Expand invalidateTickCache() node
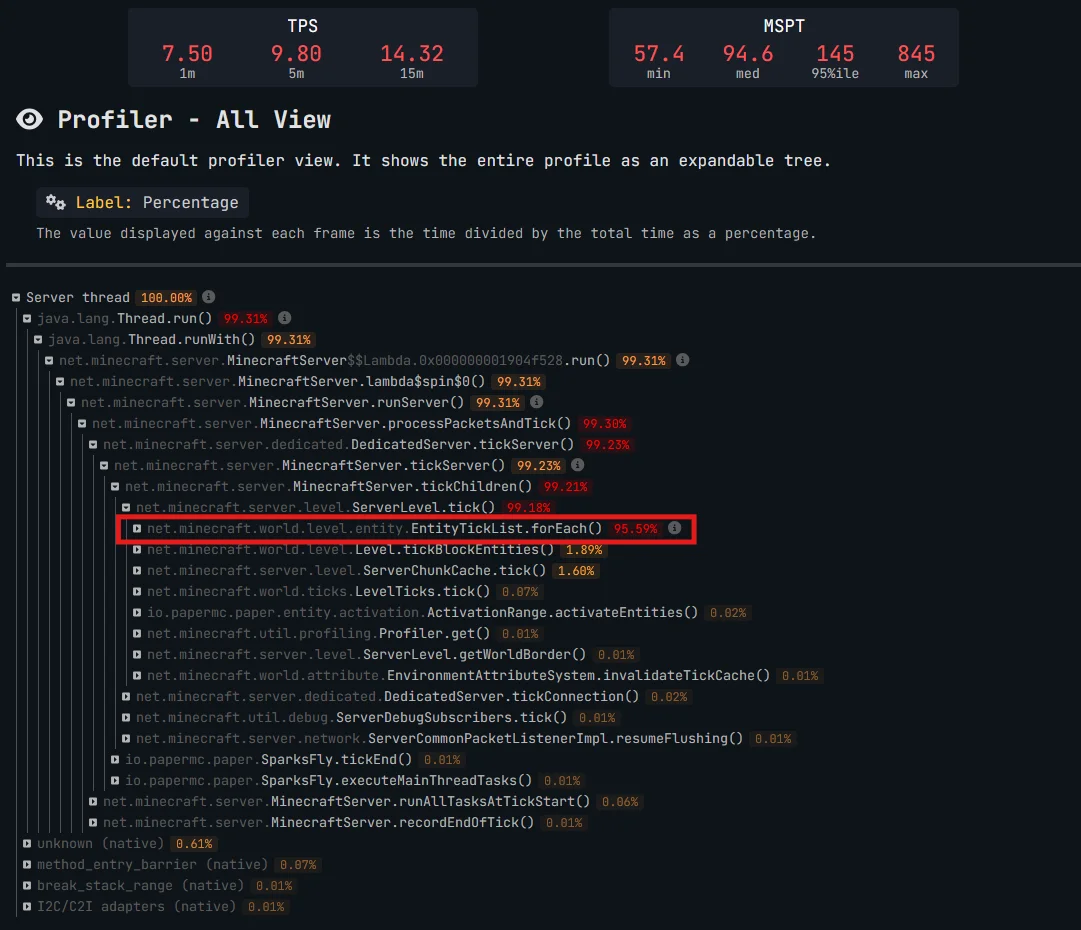 pyautogui.click(x=137, y=676)
